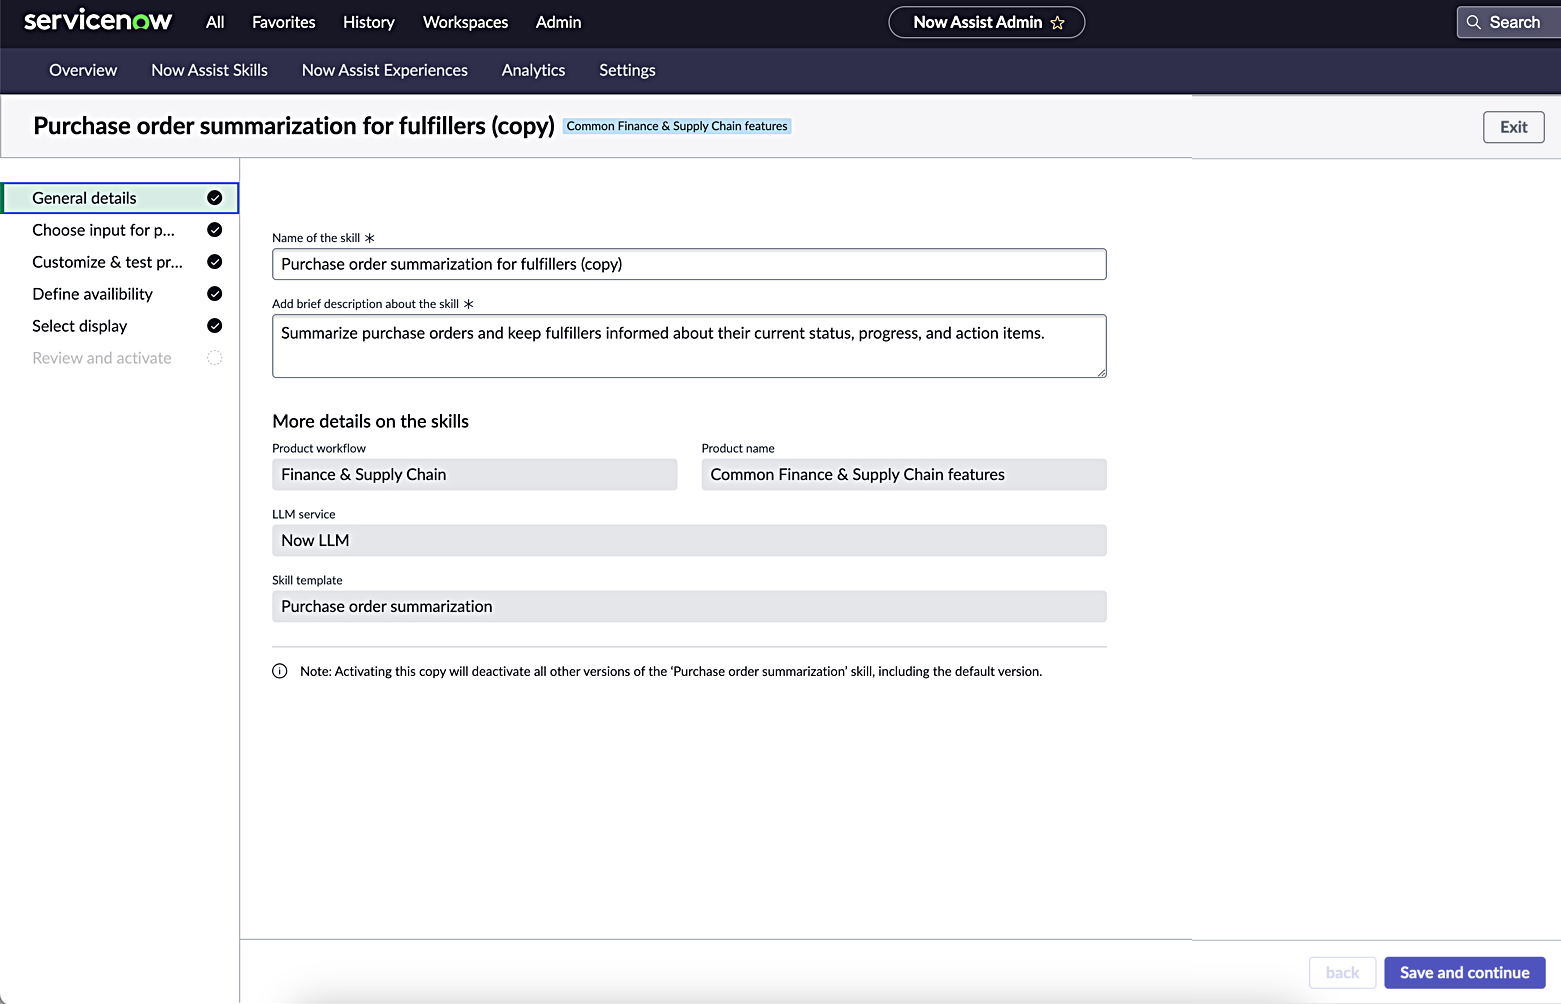This screenshot has height=1004, width=1561.
Task: Click the Product workflow field
Action: point(475,475)
